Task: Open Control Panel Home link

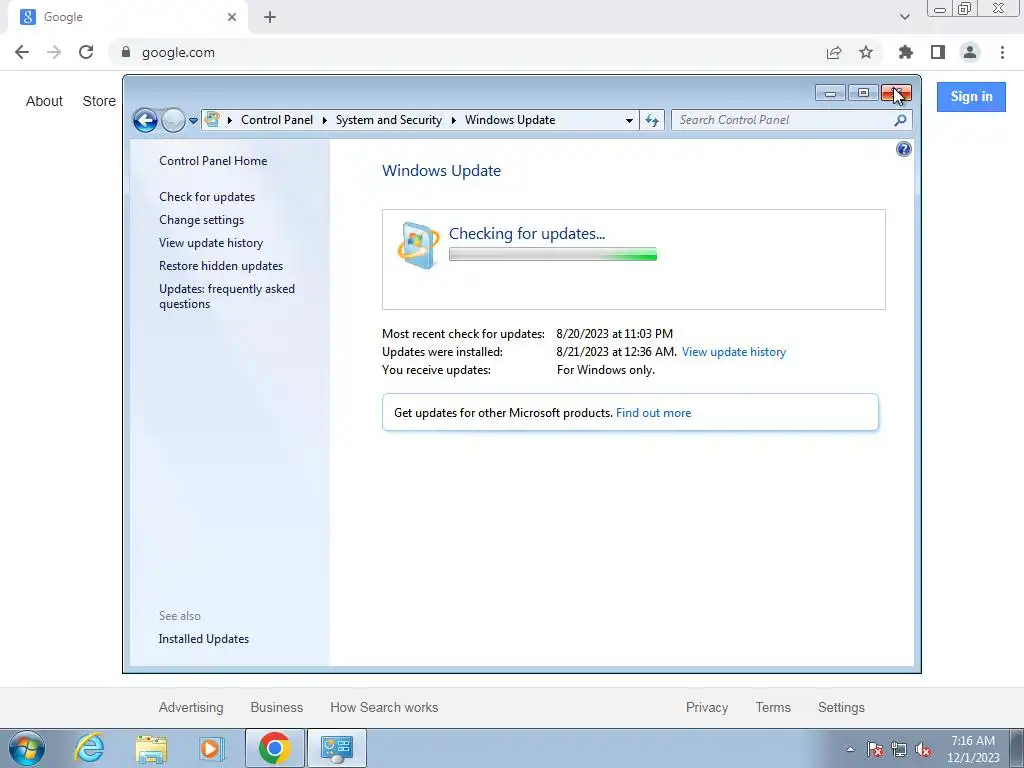Action: [213, 161]
